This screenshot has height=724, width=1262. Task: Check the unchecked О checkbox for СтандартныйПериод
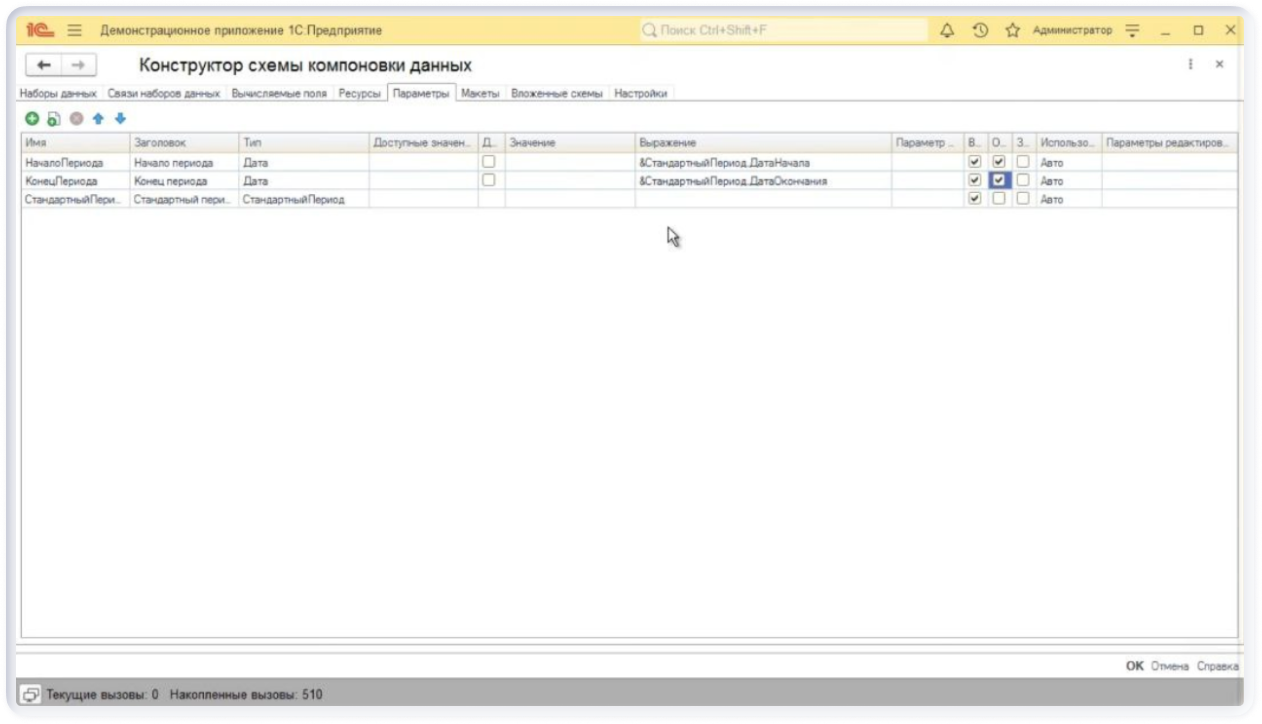[998, 198]
